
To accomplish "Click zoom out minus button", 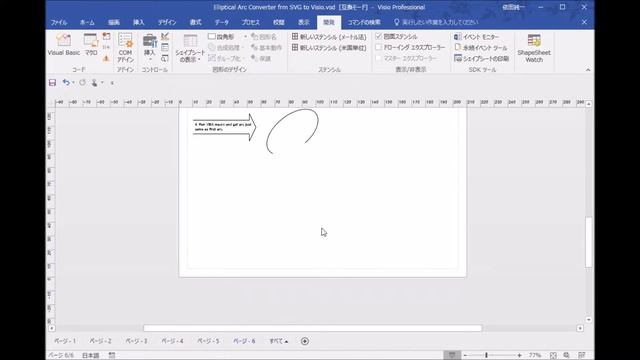I will (465, 356).
